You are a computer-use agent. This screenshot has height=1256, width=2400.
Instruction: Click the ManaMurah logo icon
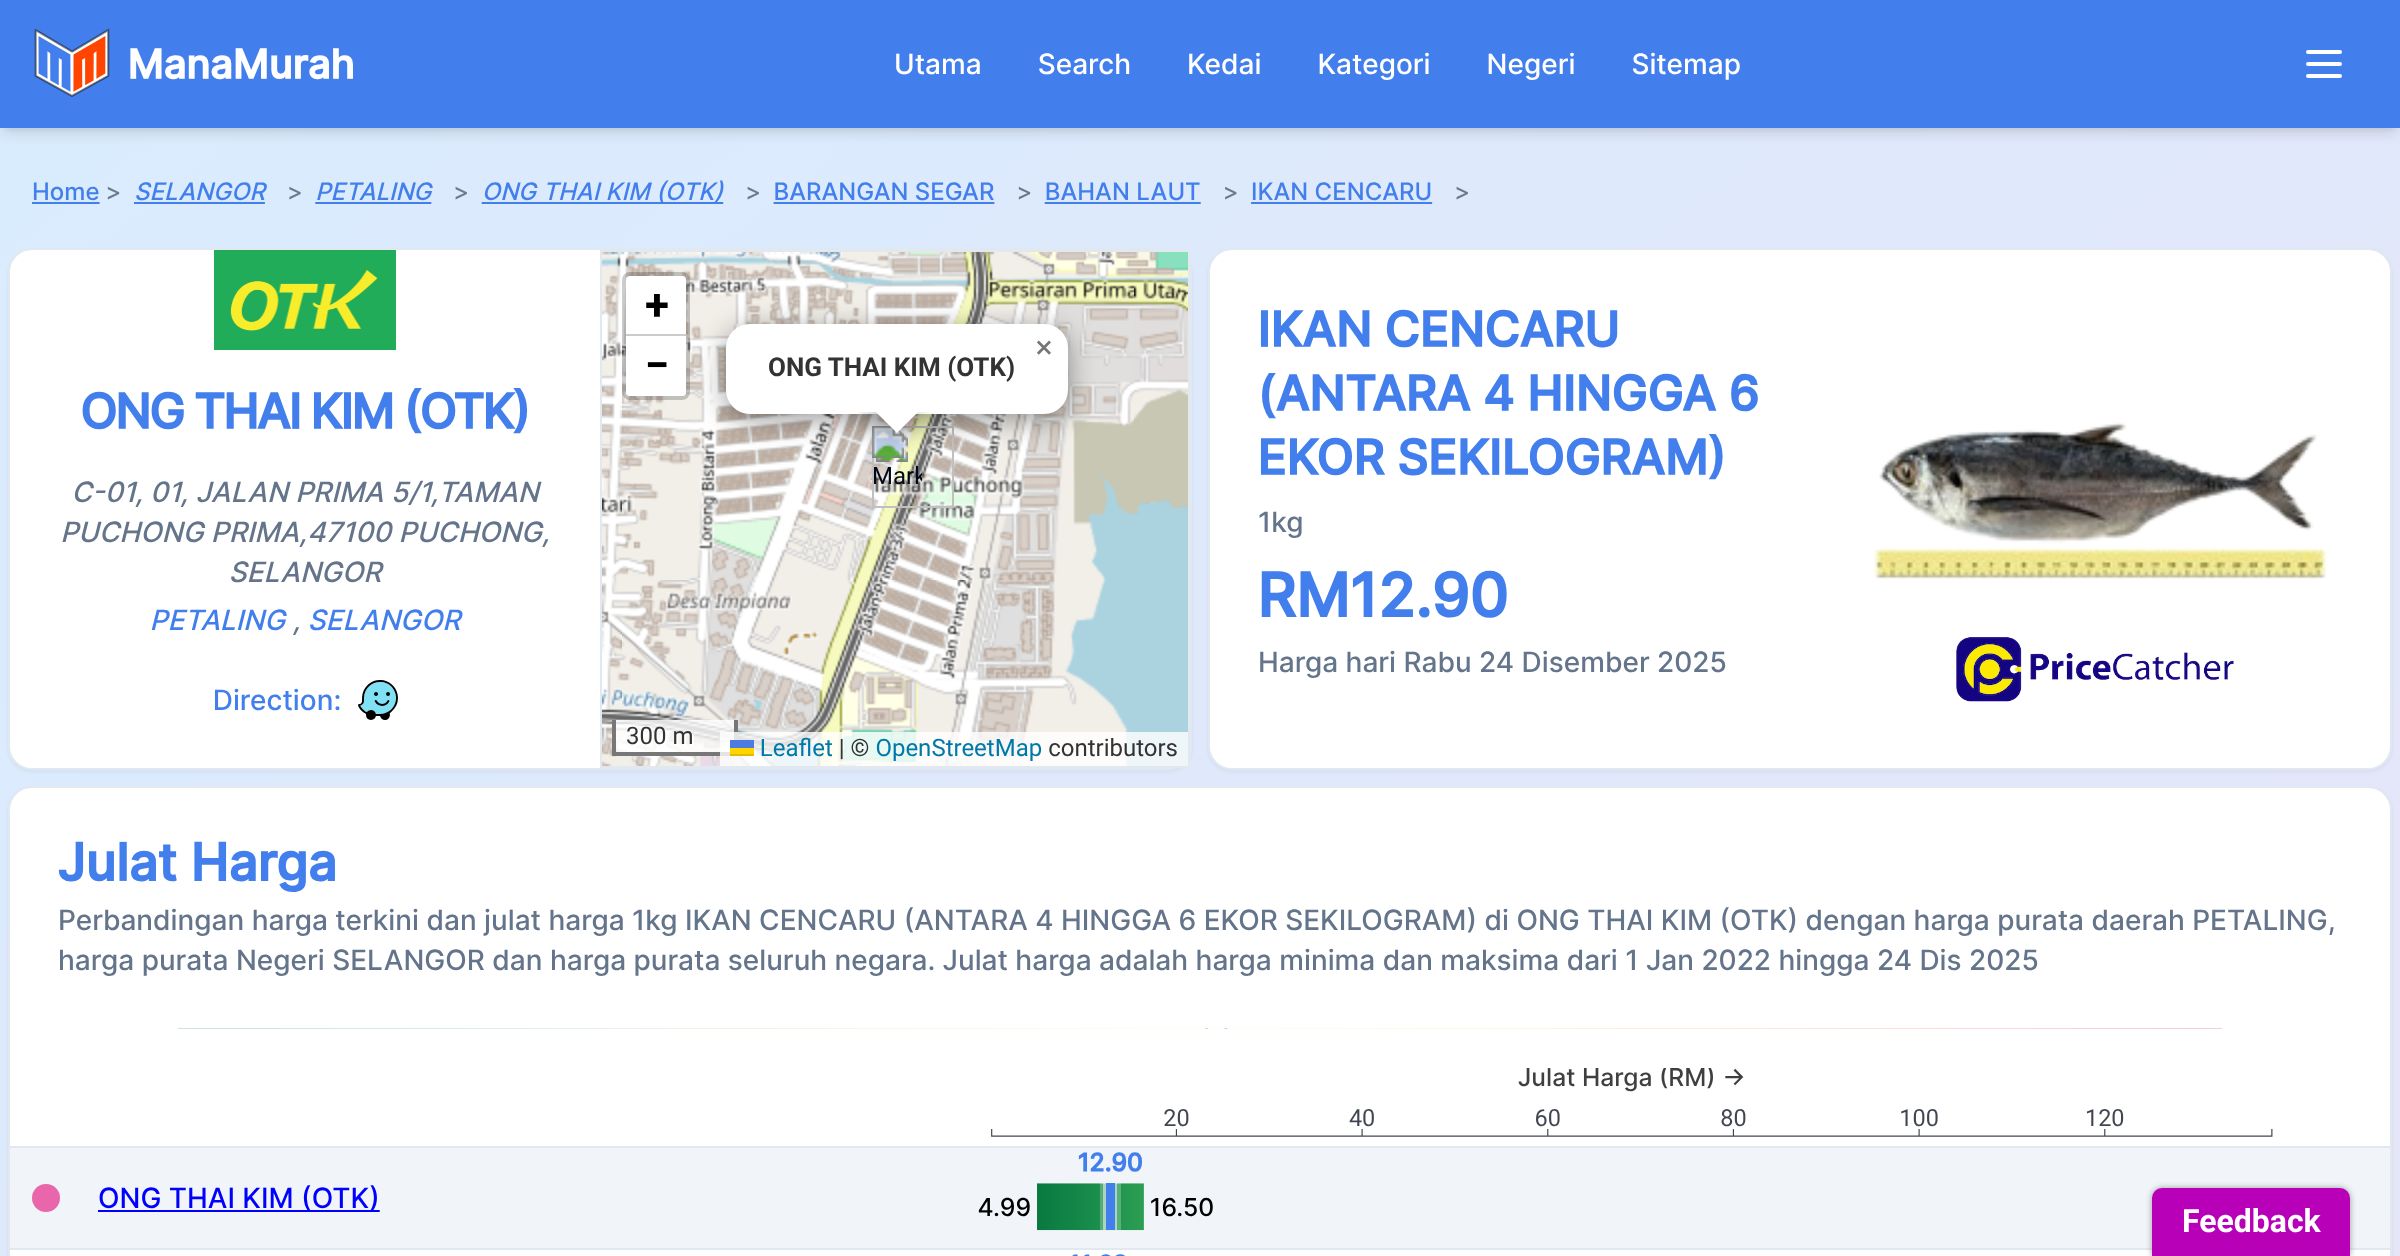coord(71,63)
